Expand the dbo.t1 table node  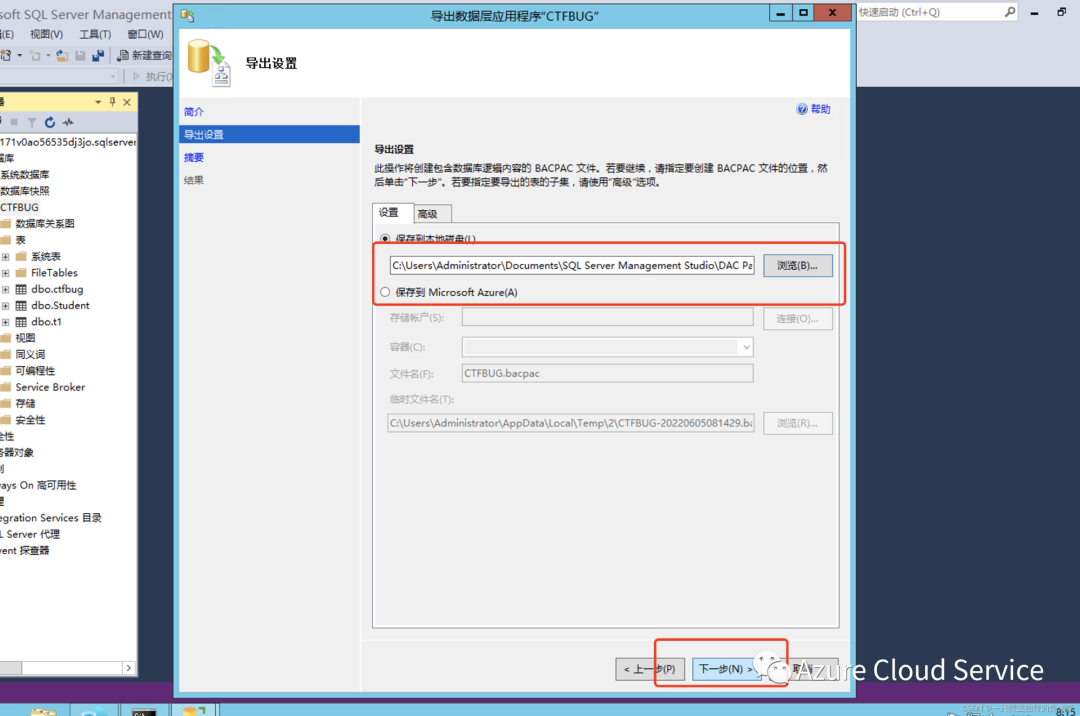pyautogui.click(x=6, y=322)
